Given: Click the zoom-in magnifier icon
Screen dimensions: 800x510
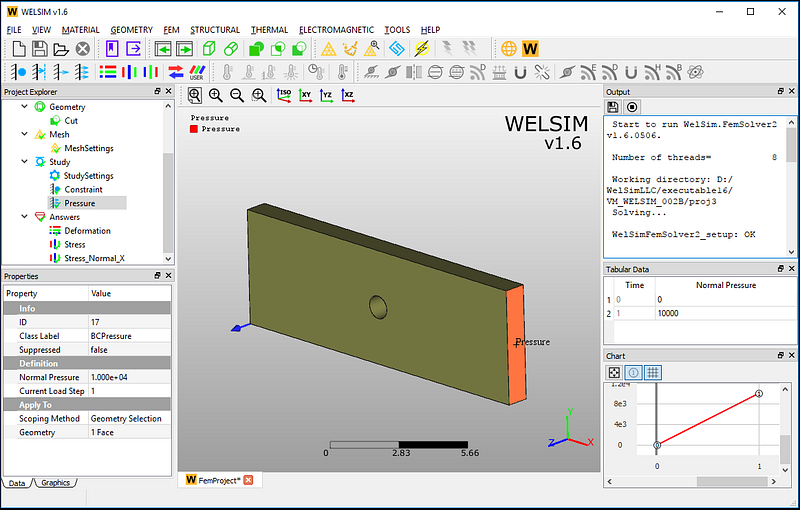Looking at the screenshot, I should click(216, 95).
